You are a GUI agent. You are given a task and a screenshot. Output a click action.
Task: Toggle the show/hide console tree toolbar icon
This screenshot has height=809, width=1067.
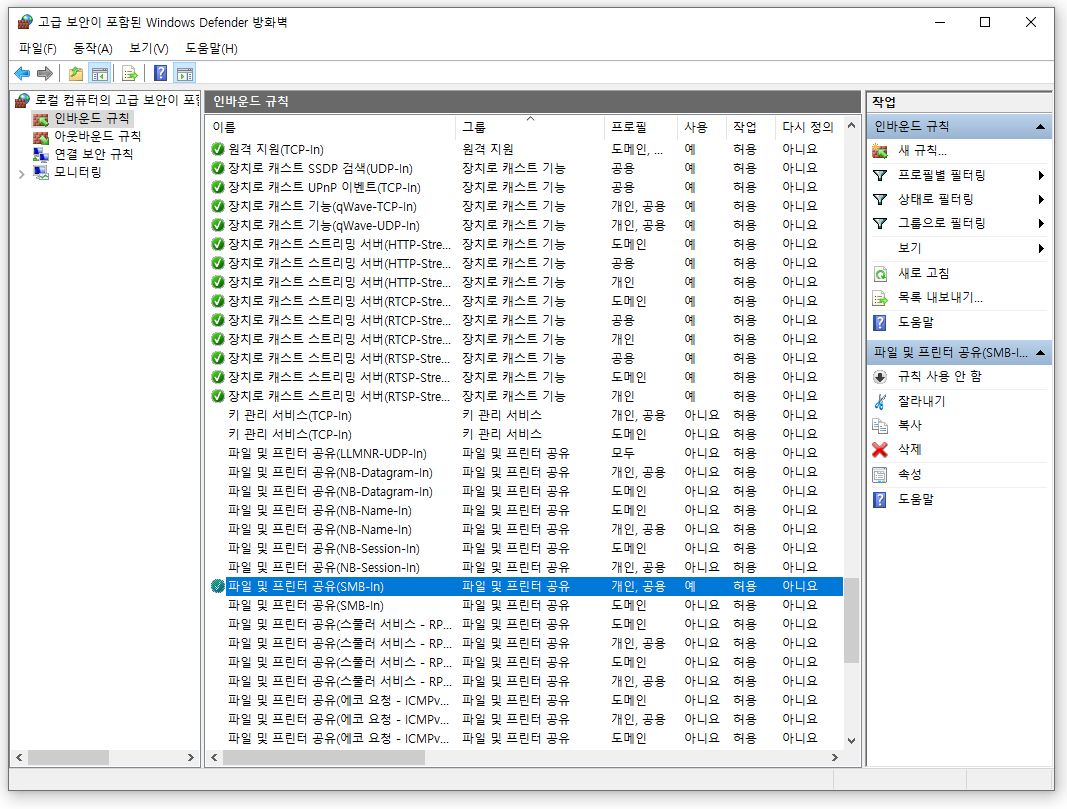click(100, 73)
